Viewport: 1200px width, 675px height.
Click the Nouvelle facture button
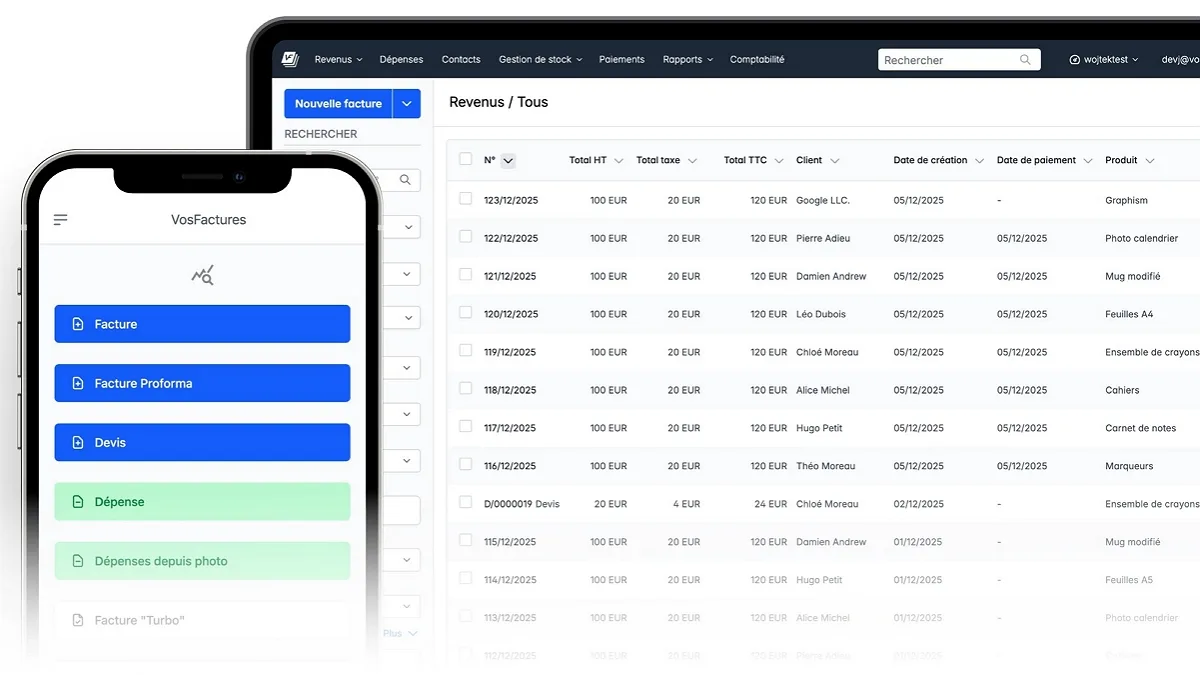[x=338, y=104]
